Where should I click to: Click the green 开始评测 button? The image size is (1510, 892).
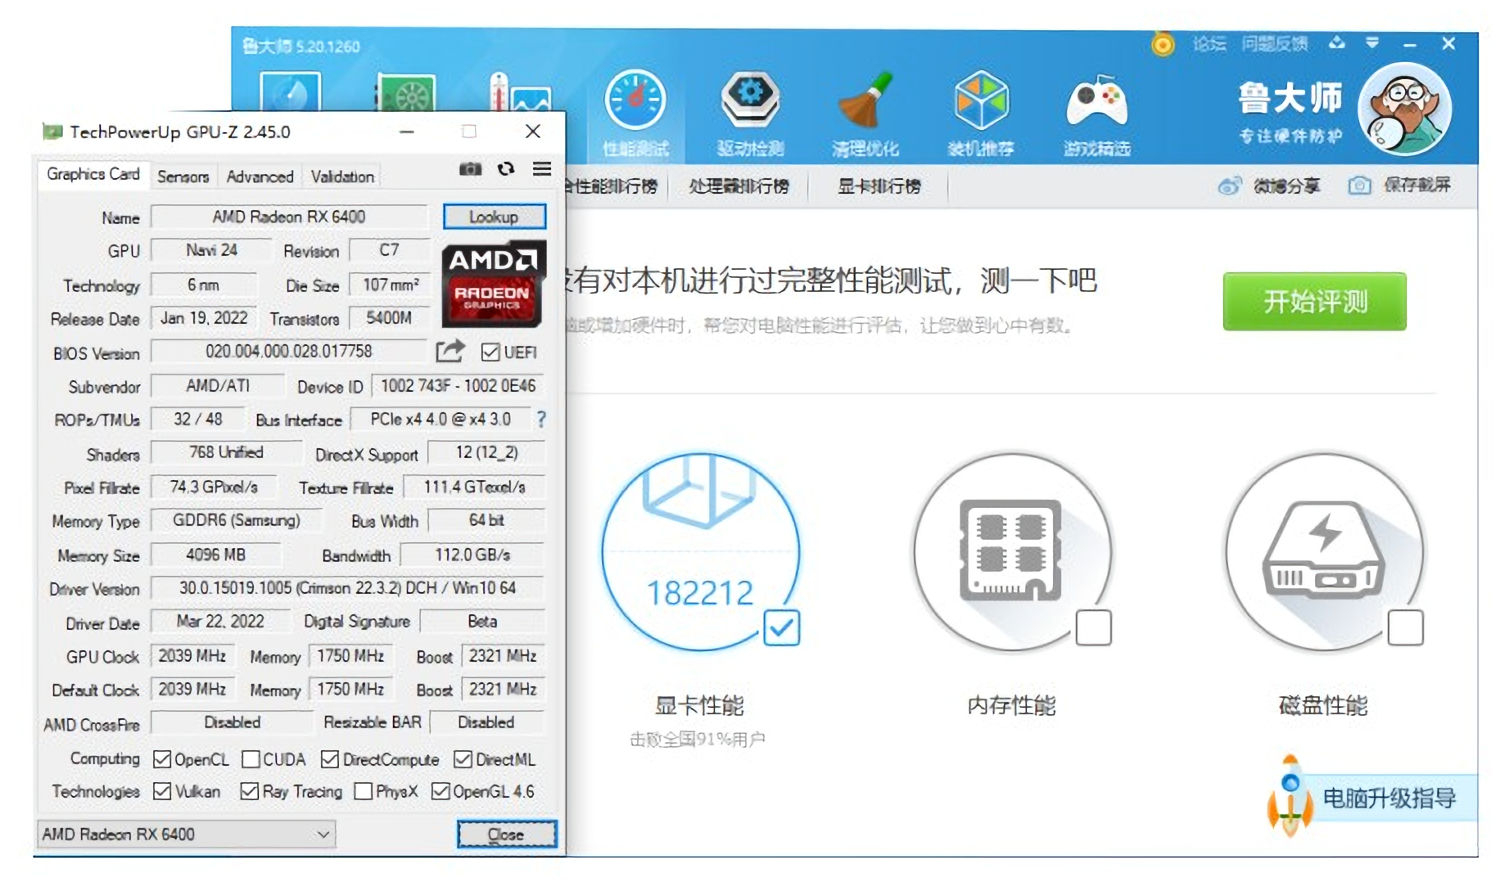pyautogui.click(x=1314, y=301)
